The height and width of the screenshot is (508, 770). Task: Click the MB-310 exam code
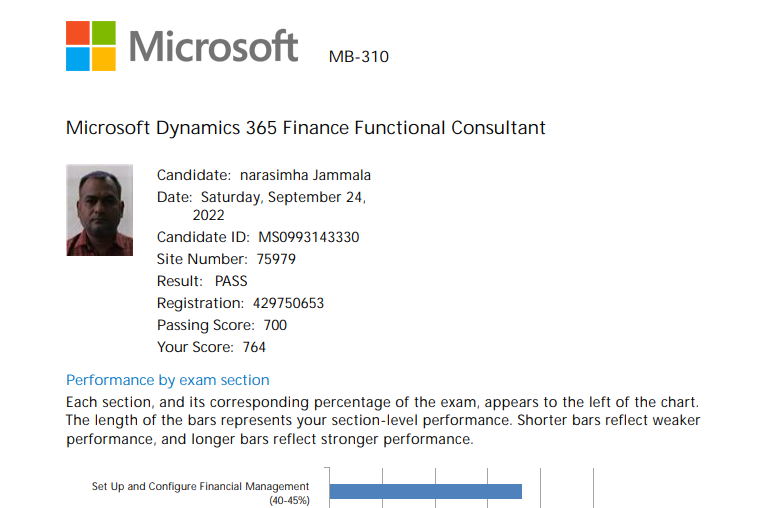point(358,57)
